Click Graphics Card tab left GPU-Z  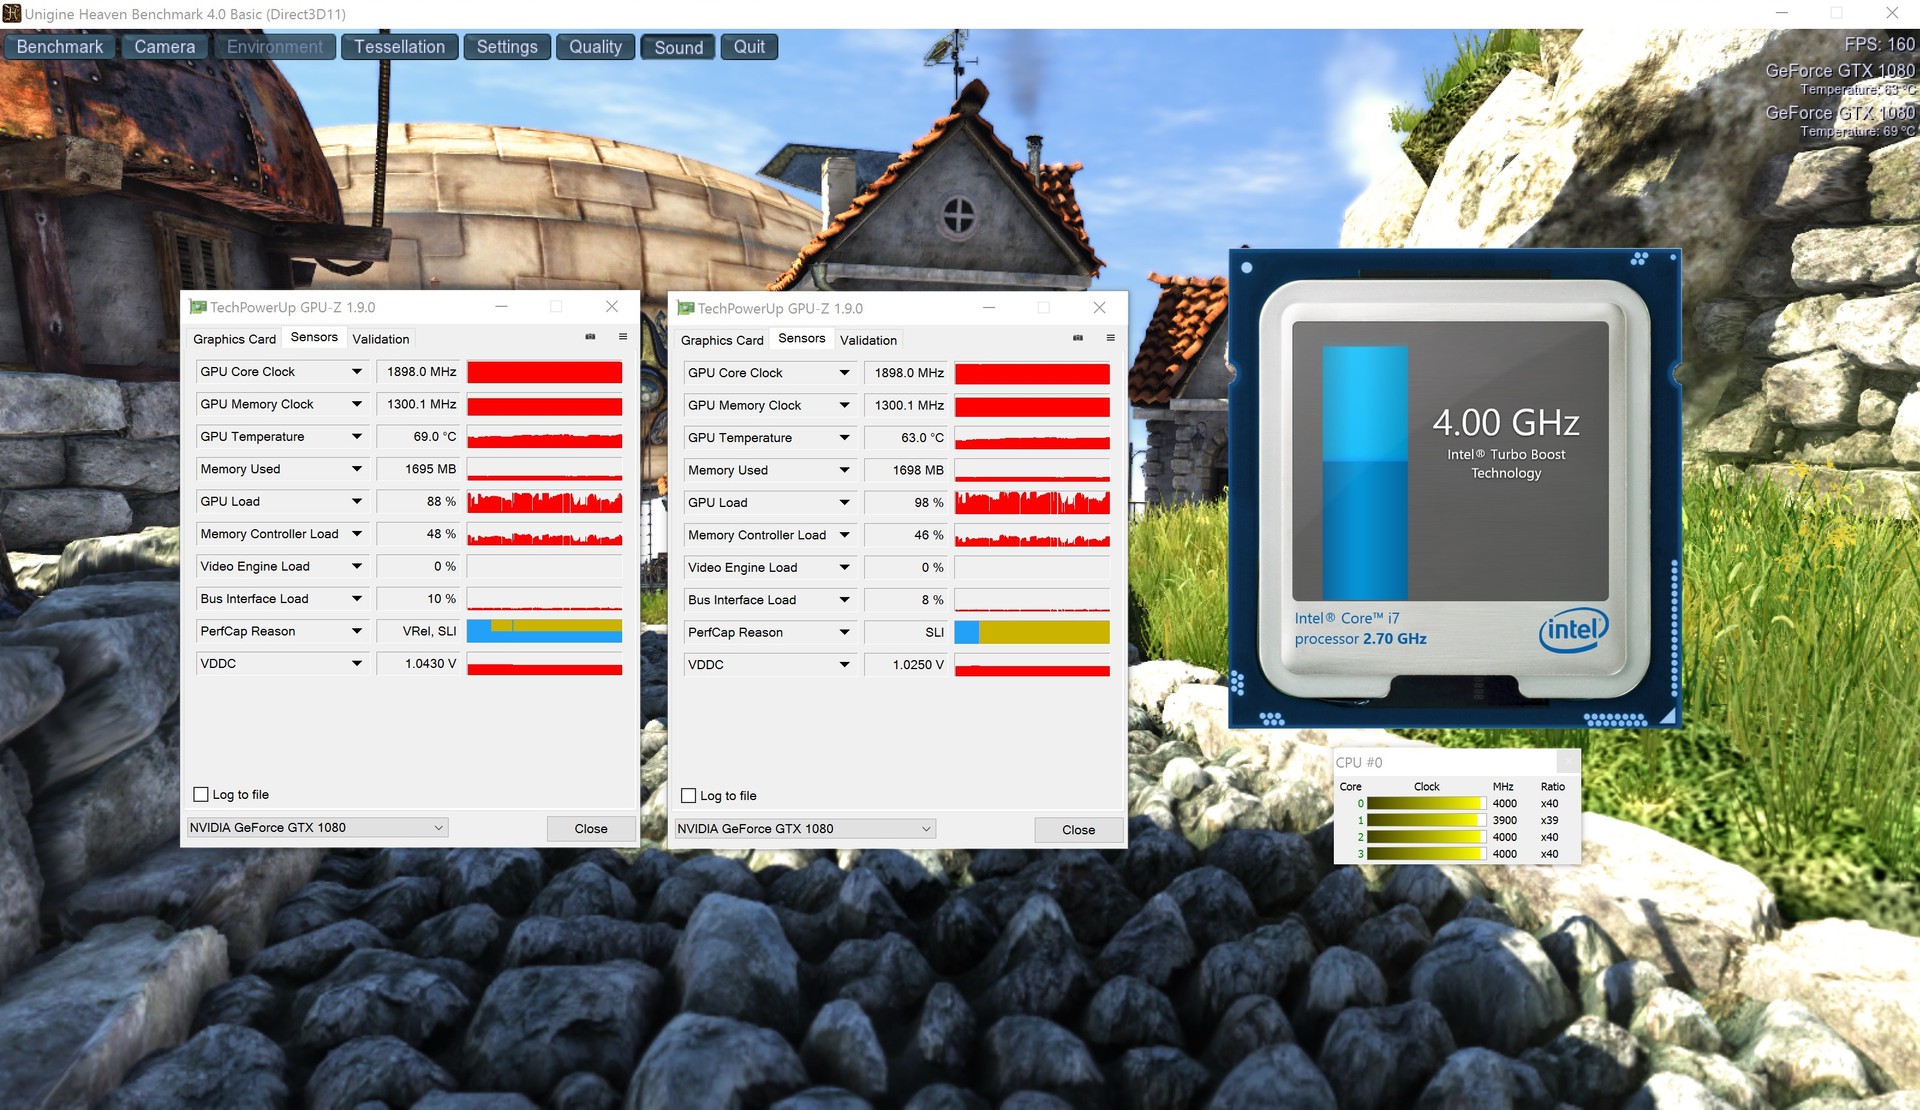[237, 338]
